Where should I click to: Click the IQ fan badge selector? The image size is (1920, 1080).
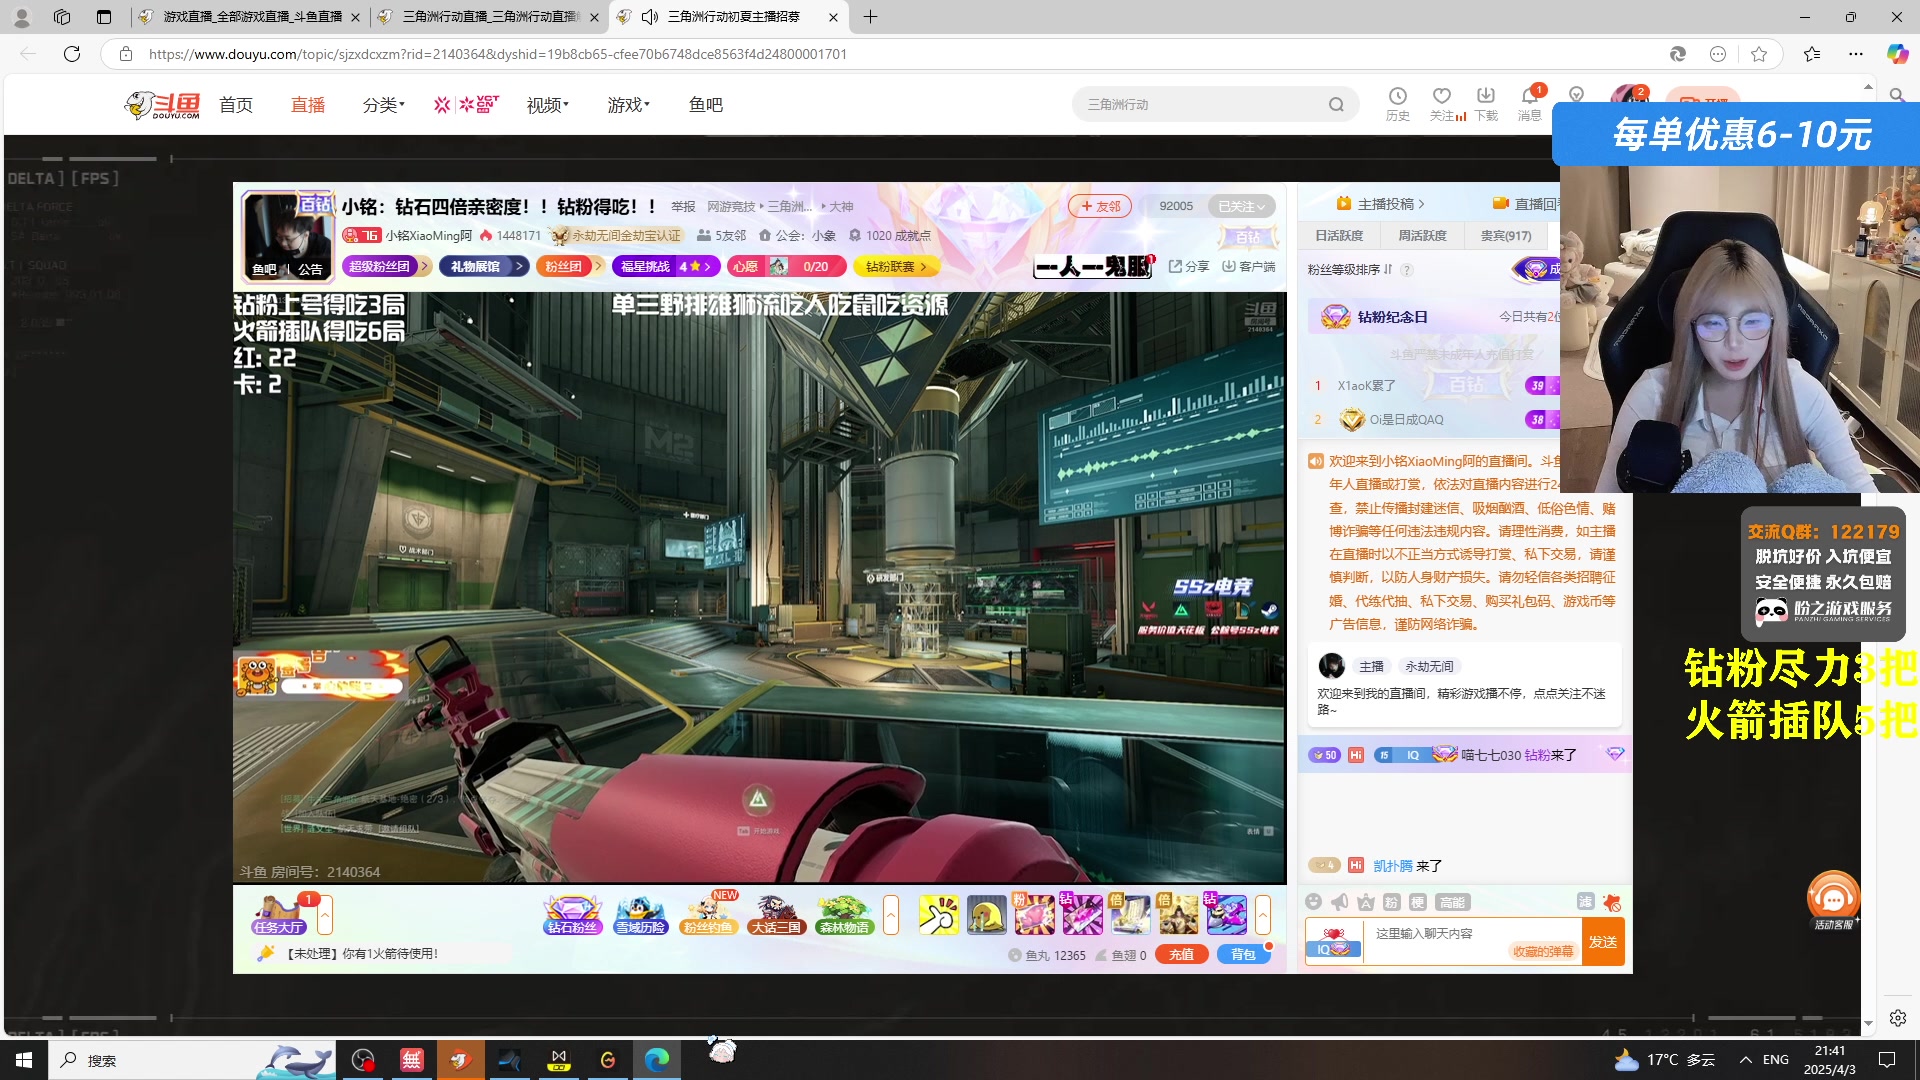(1334, 942)
